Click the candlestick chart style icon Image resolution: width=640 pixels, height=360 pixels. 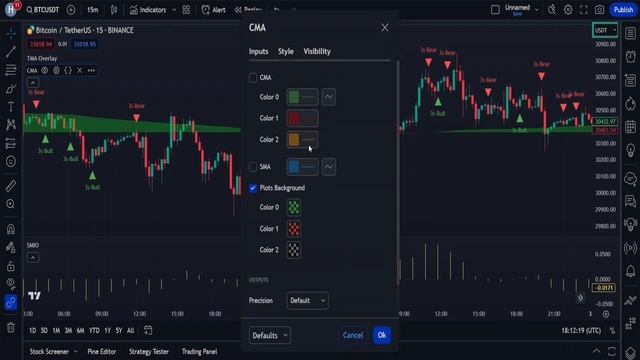(113, 10)
